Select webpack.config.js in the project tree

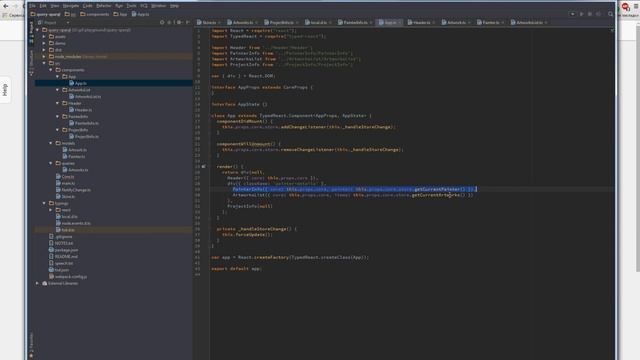pos(68,277)
